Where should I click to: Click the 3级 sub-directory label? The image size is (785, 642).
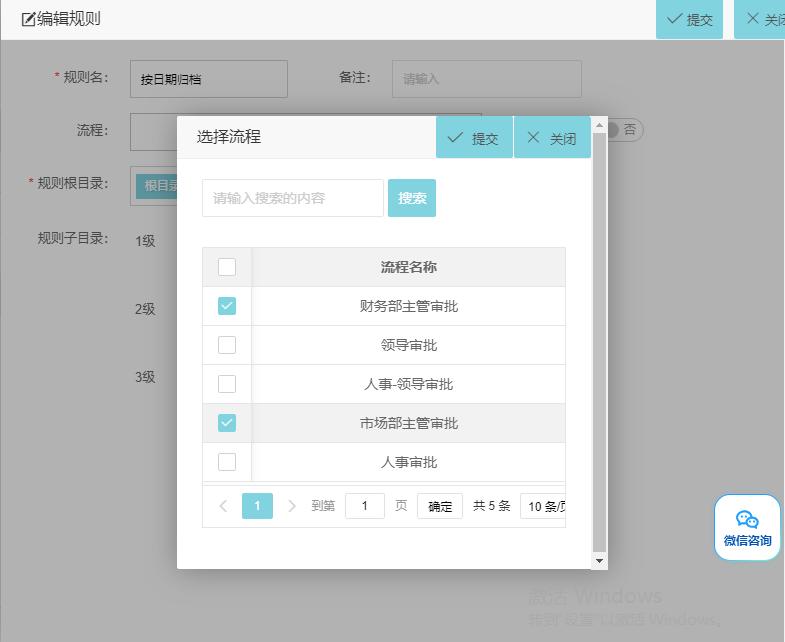tap(145, 377)
